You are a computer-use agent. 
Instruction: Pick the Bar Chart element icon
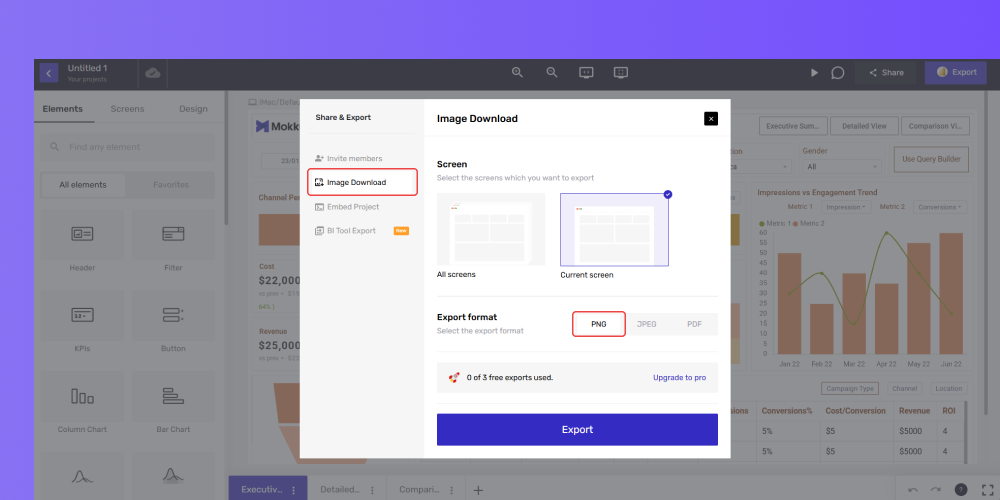pos(173,395)
